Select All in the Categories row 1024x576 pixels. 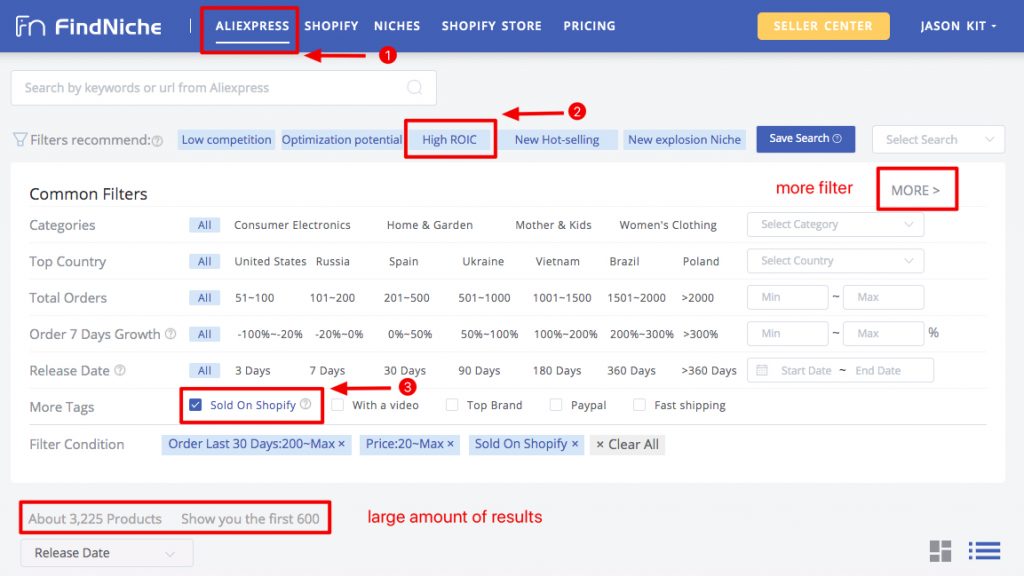coord(204,225)
